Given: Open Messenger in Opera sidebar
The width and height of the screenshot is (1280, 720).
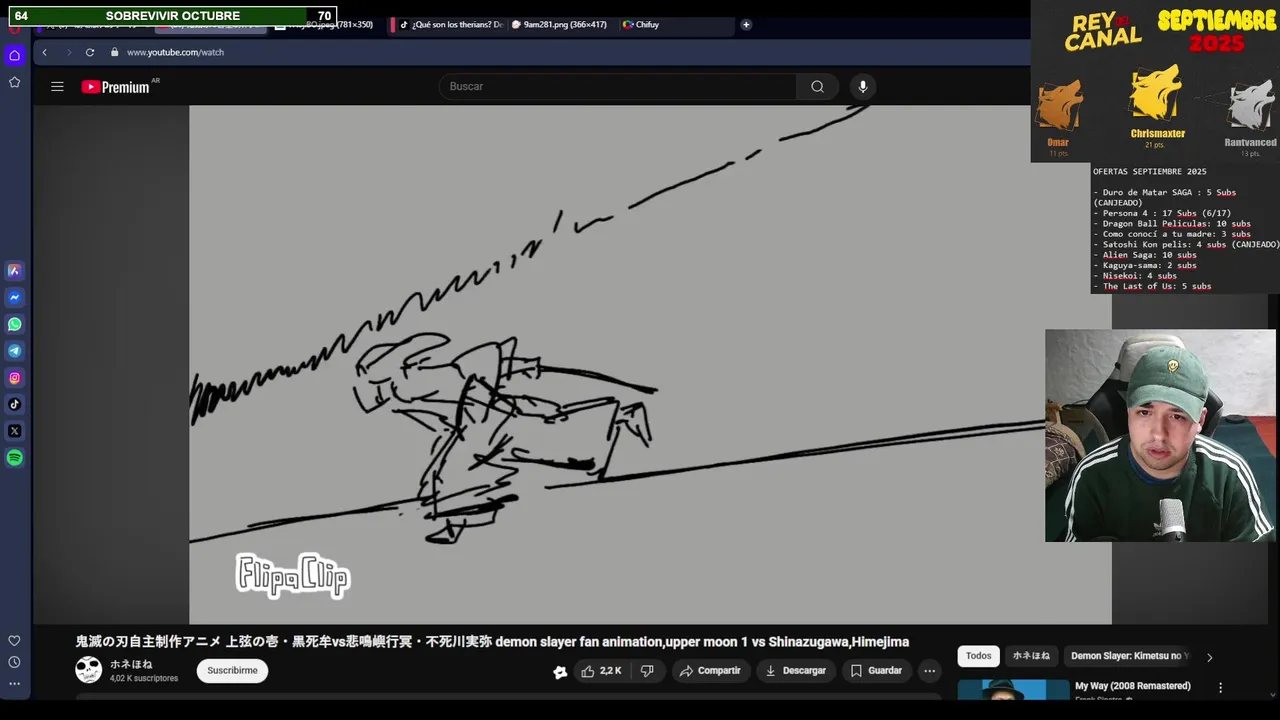Looking at the screenshot, I should (x=14, y=297).
